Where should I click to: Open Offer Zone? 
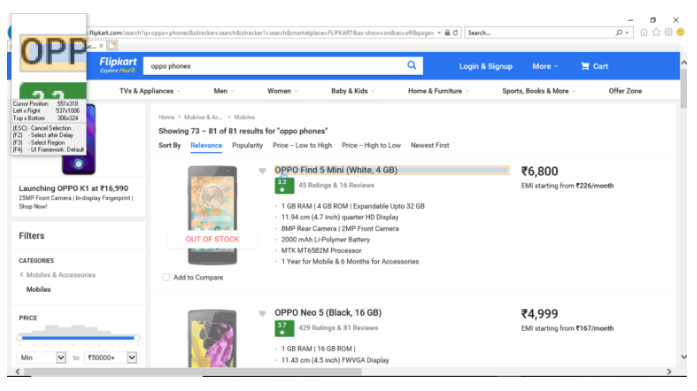pos(625,91)
